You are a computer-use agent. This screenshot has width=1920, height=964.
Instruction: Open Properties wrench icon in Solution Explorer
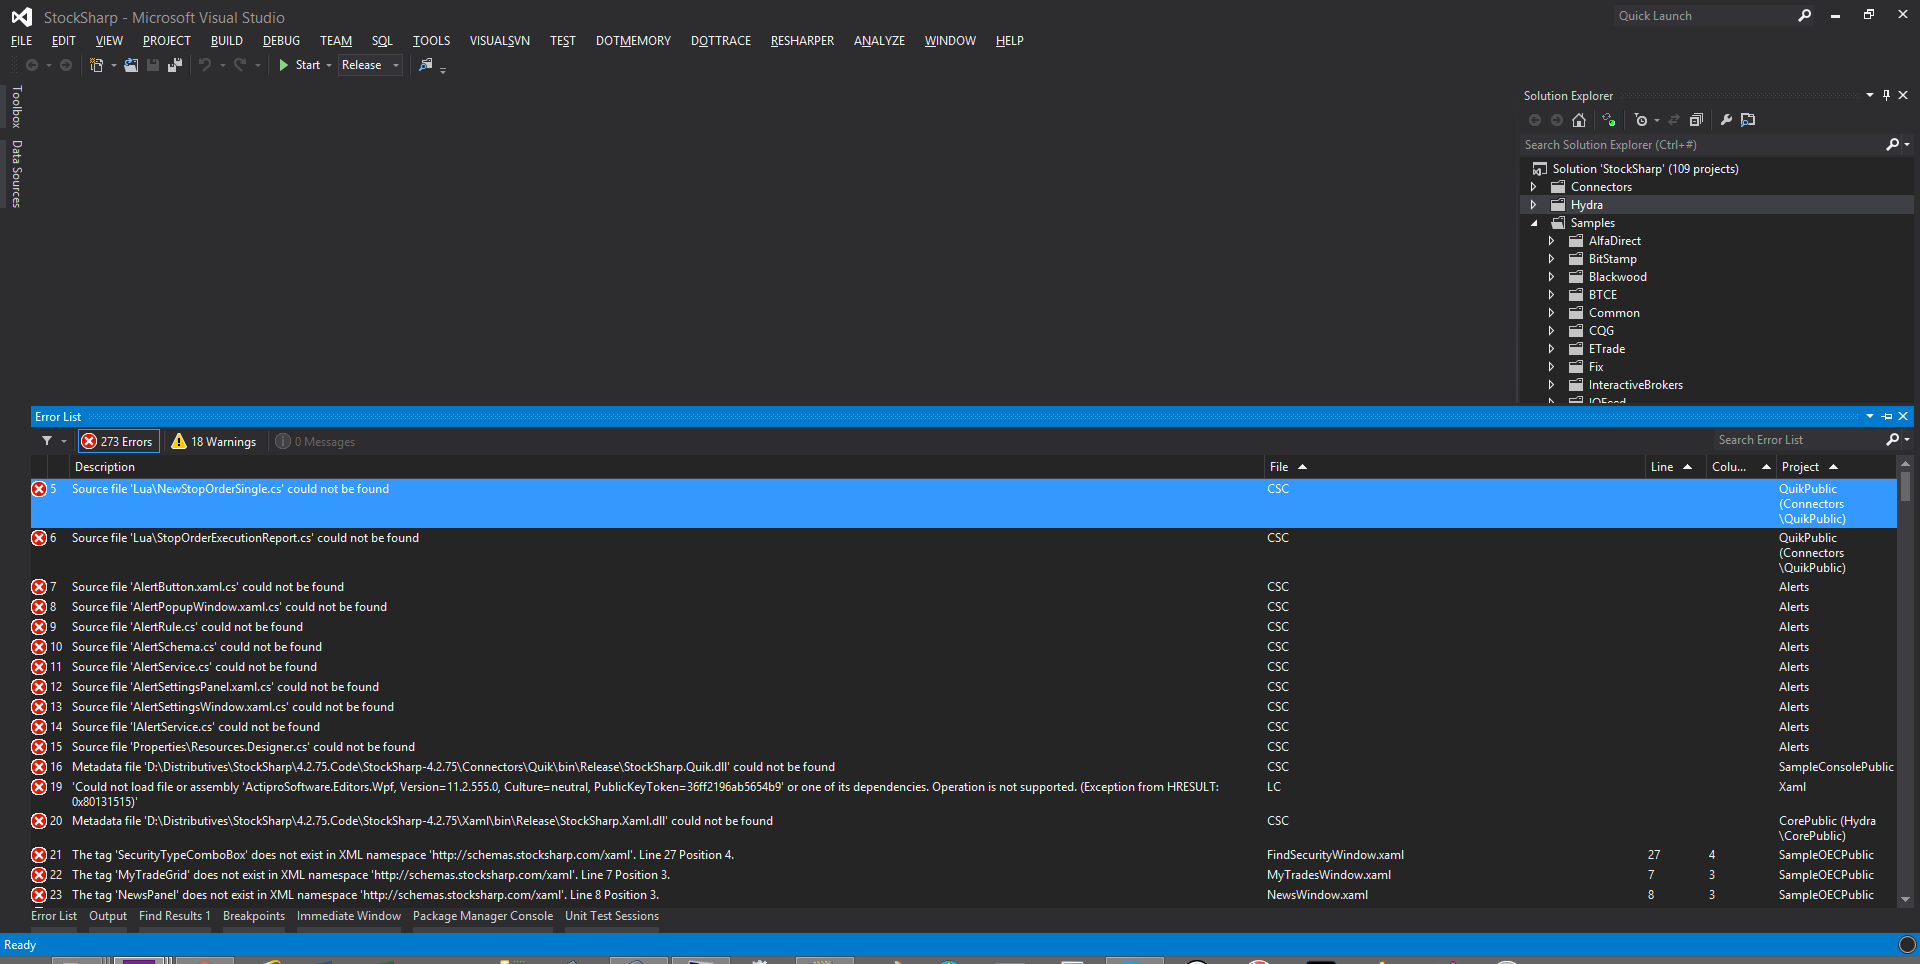(1726, 120)
